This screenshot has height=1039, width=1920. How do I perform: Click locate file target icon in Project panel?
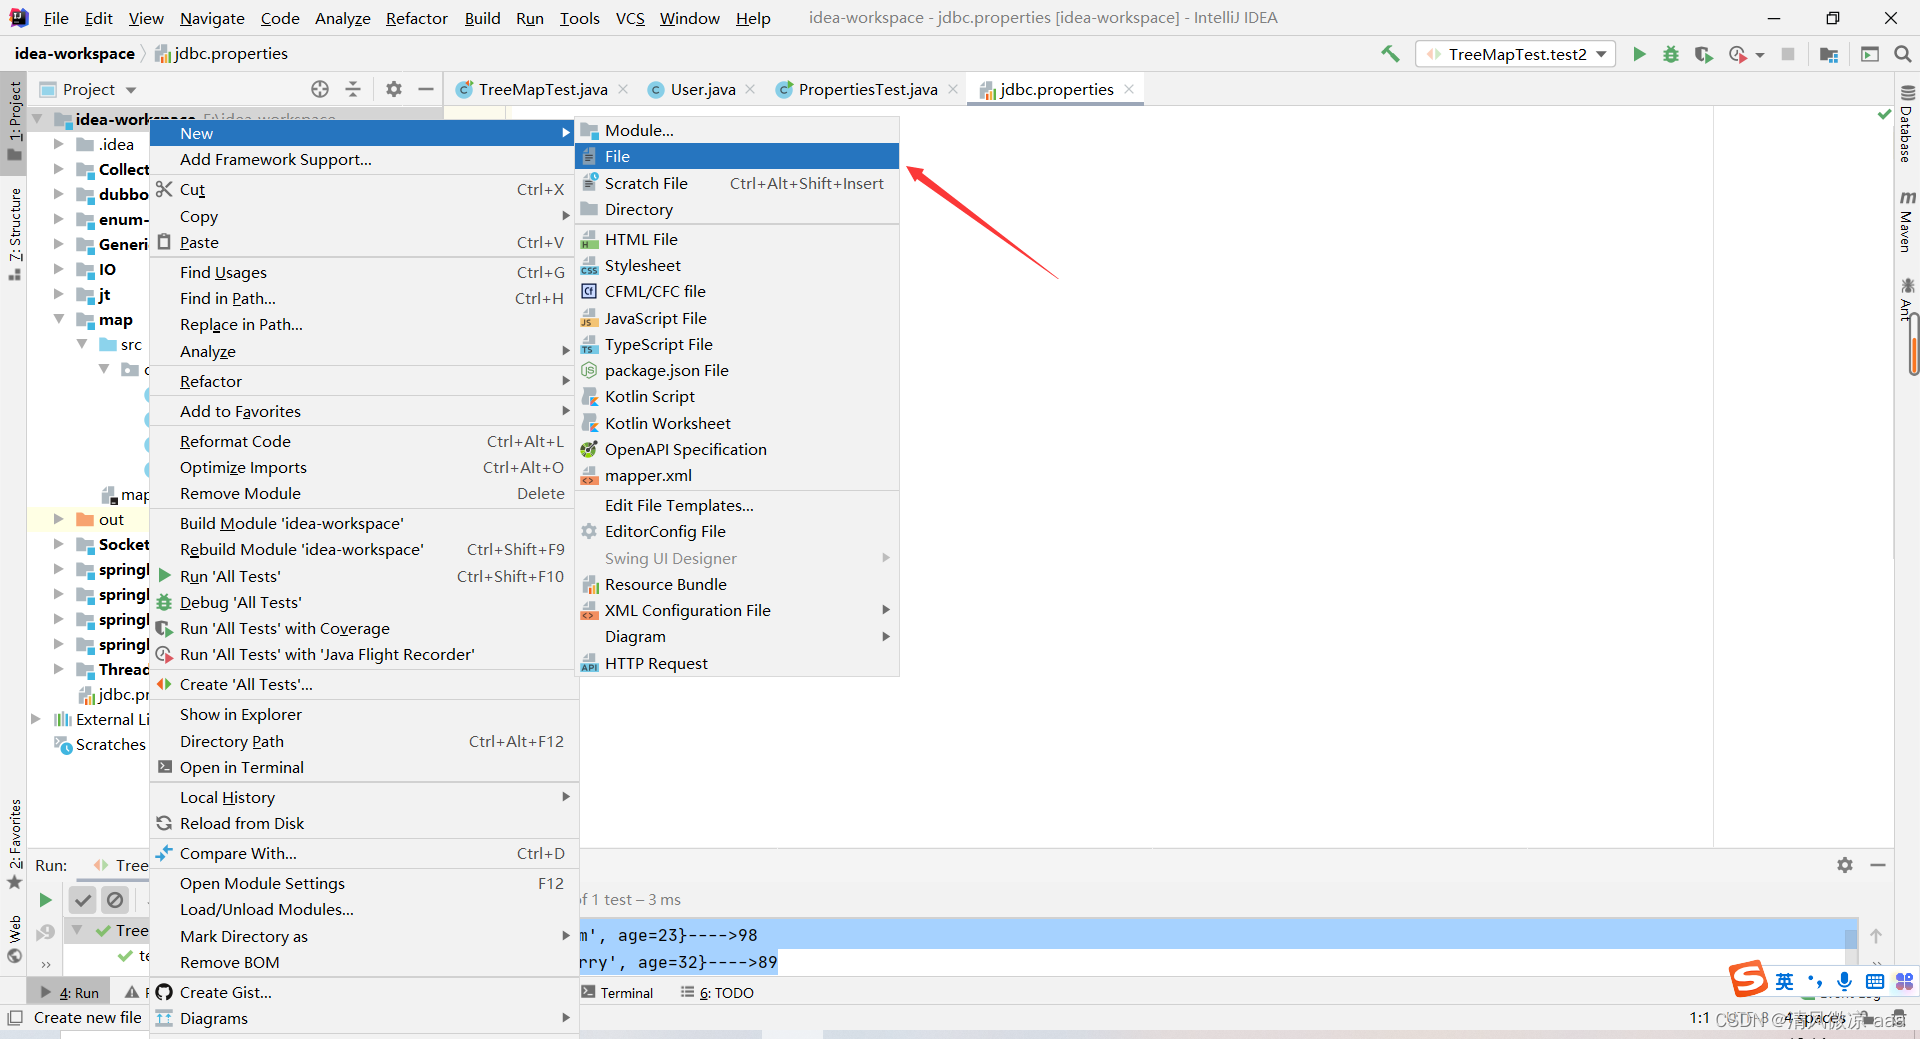(320, 89)
